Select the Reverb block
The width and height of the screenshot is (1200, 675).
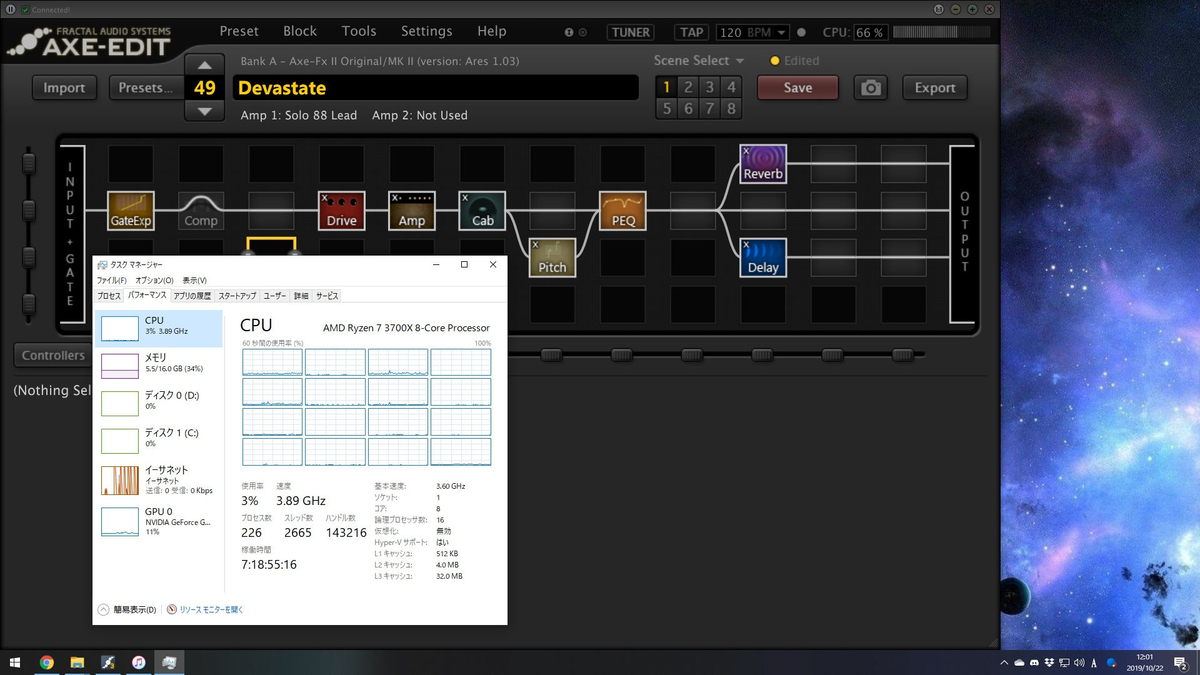click(x=763, y=164)
